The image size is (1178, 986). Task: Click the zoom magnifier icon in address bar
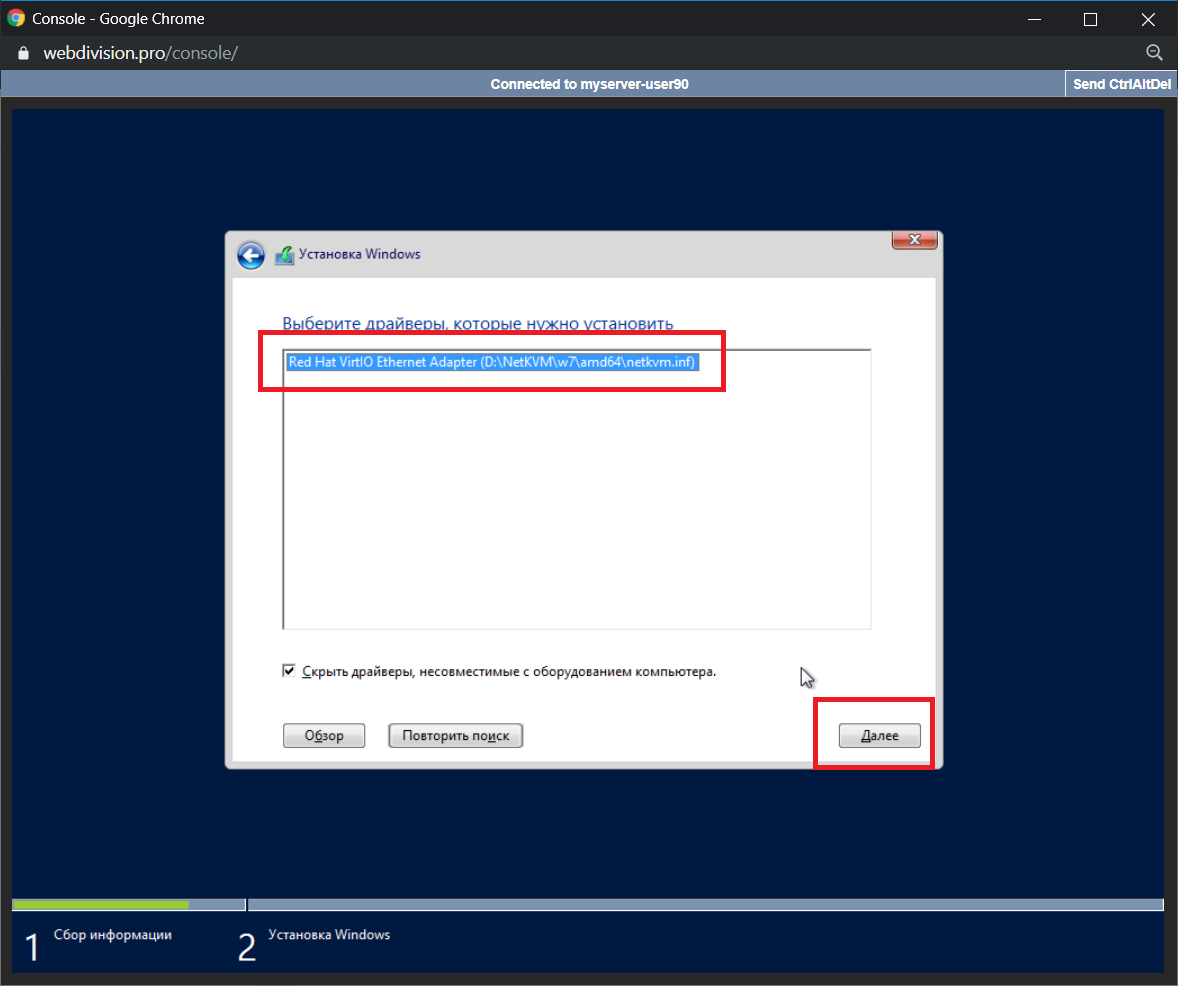[1153, 53]
